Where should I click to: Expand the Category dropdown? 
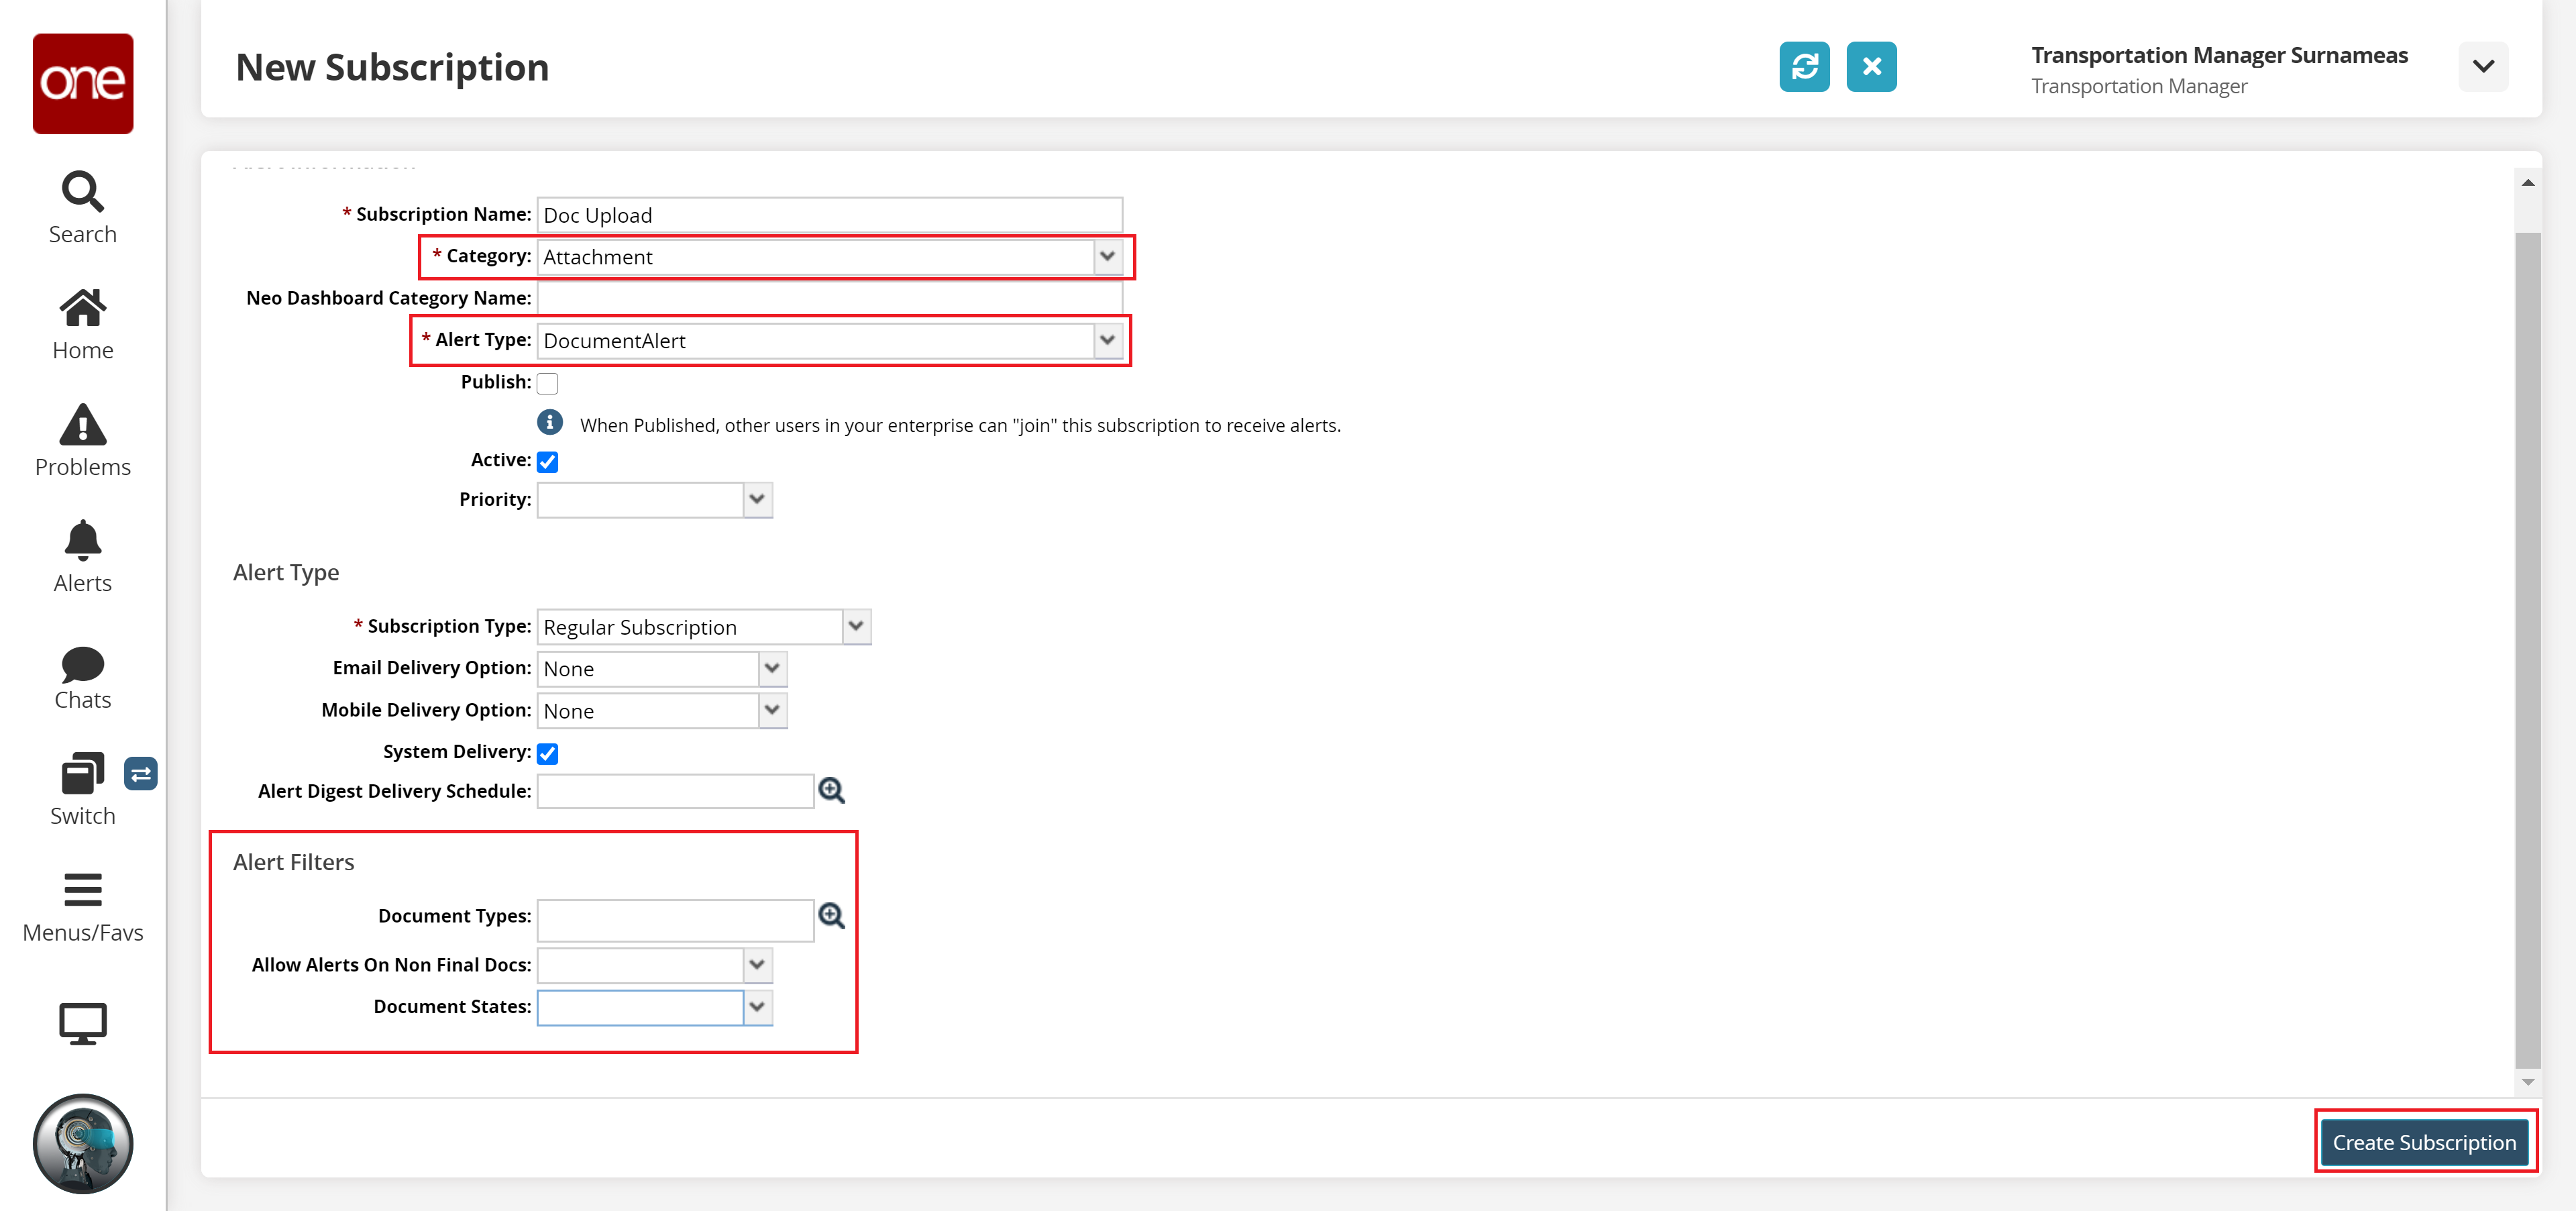(x=1112, y=256)
